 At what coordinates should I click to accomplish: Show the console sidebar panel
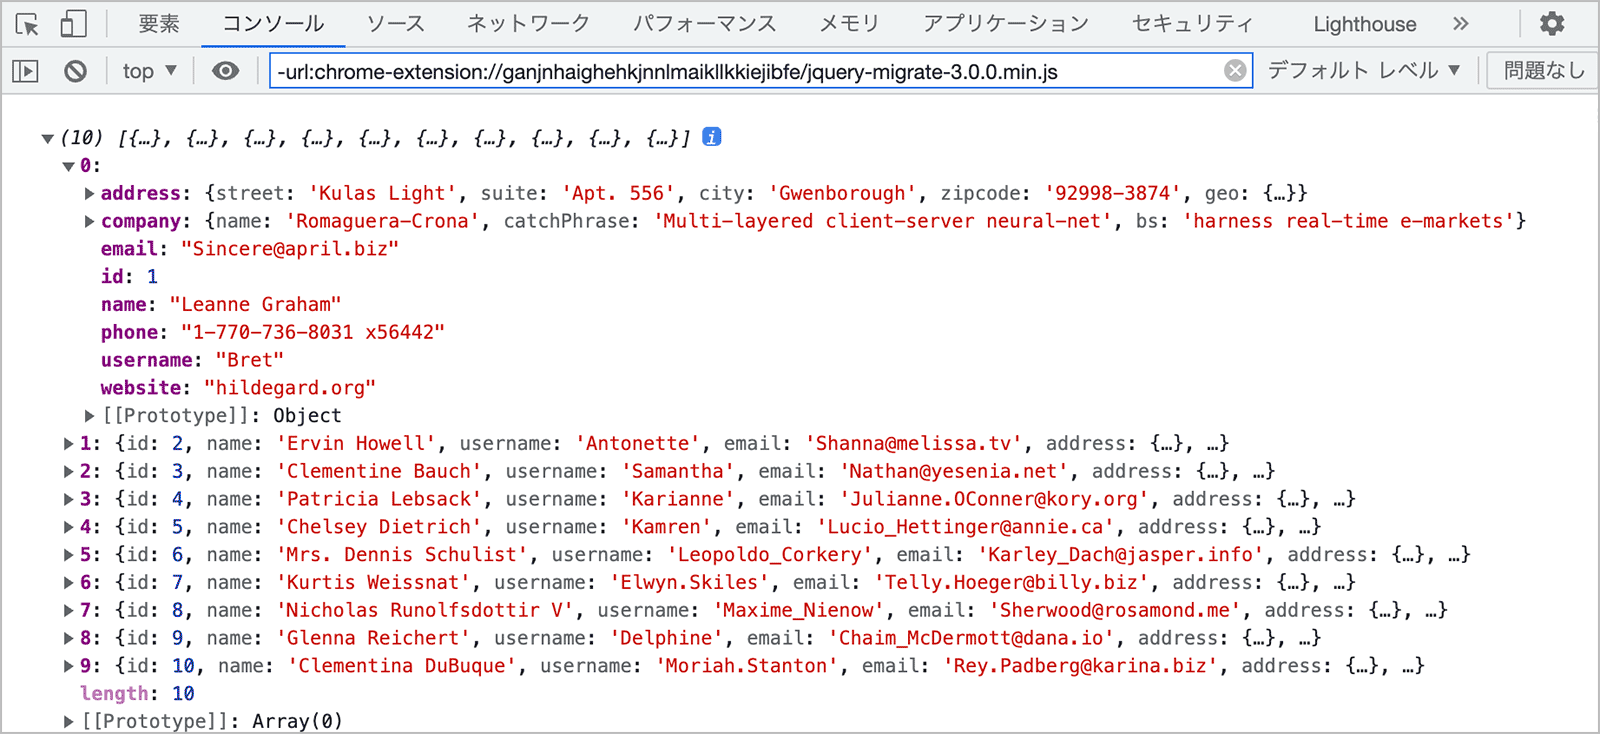tap(25, 71)
